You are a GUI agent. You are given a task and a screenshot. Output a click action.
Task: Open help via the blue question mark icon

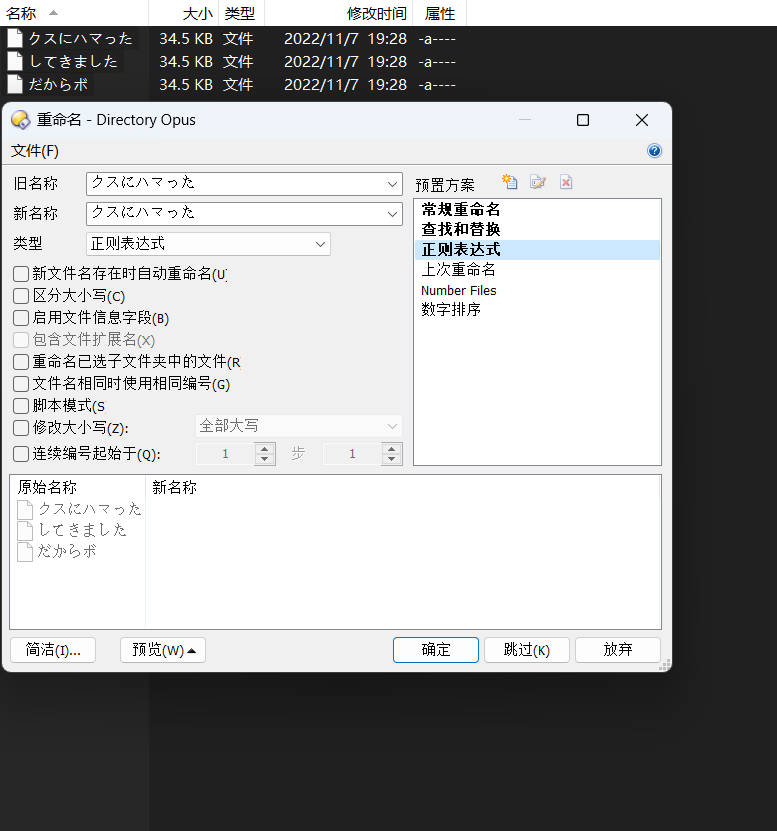coord(654,151)
